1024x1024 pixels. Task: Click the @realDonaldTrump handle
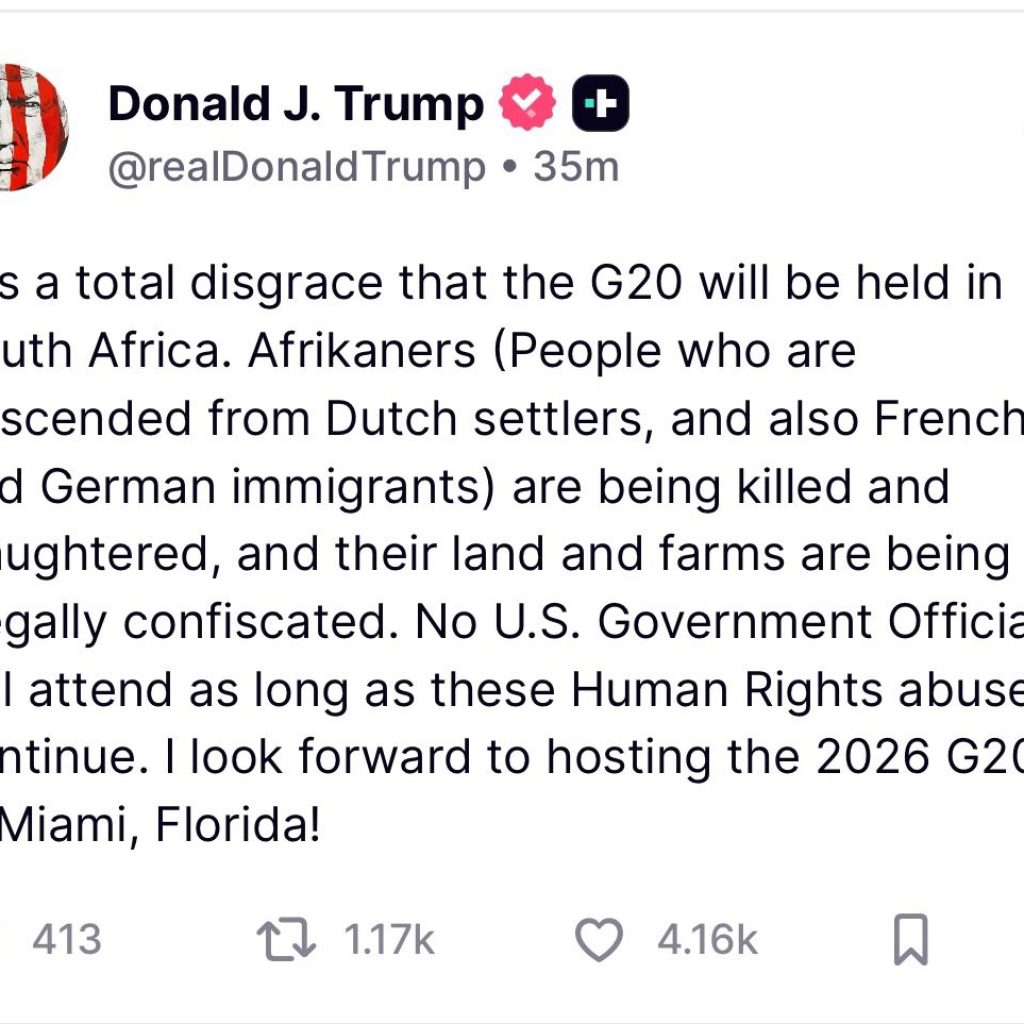tap(296, 167)
